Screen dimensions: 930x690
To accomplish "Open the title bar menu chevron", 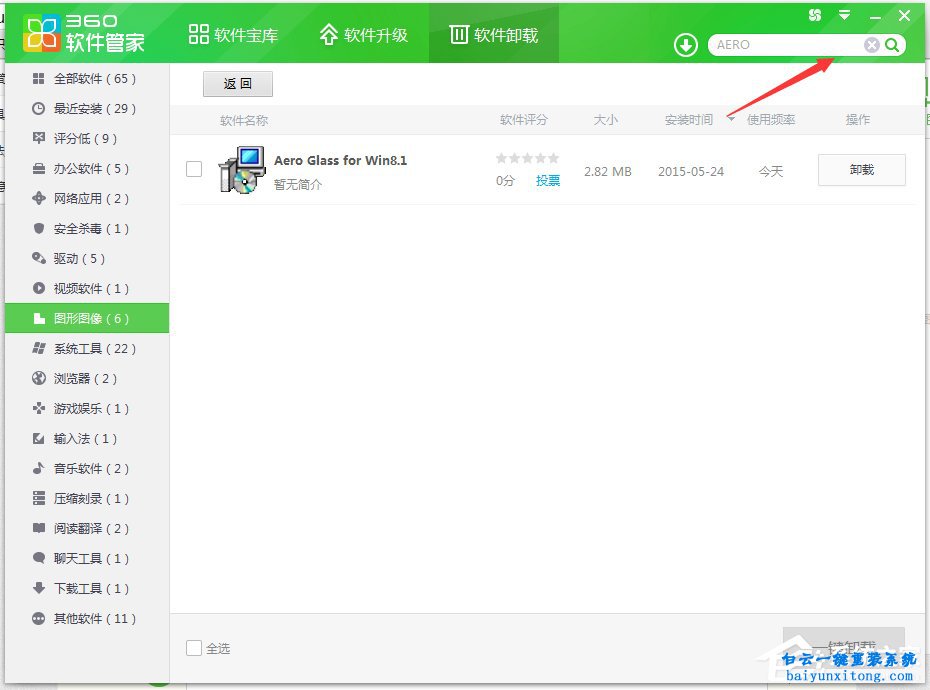I will pos(843,15).
